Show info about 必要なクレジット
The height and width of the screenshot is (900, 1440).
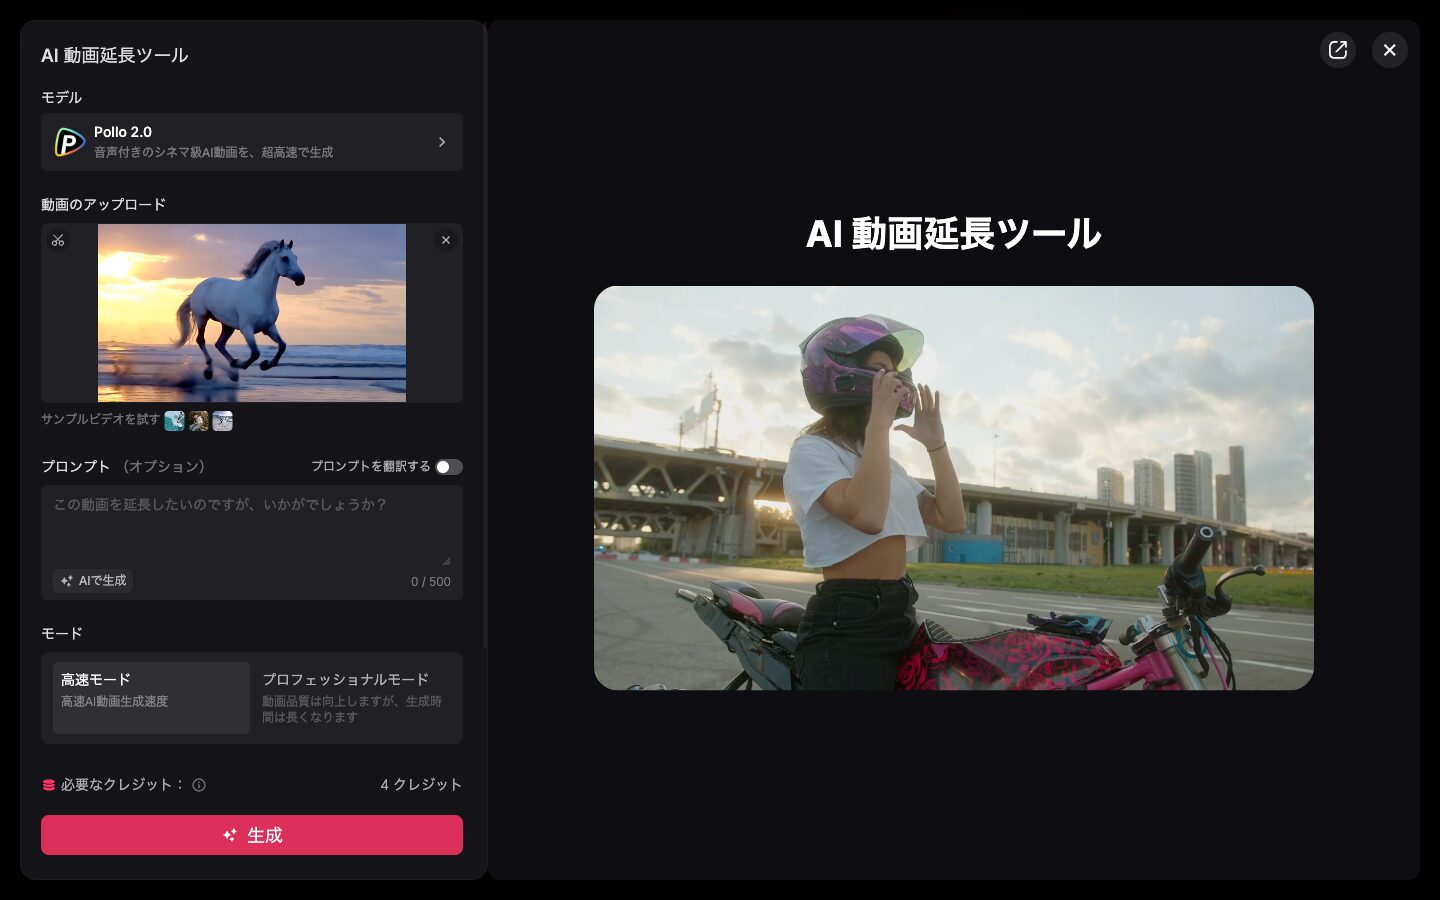pyautogui.click(x=199, y=785)
